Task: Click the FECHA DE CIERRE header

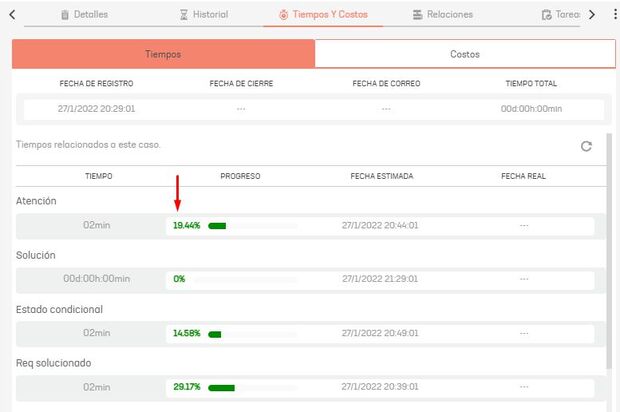Action: [x=241, y=83]
